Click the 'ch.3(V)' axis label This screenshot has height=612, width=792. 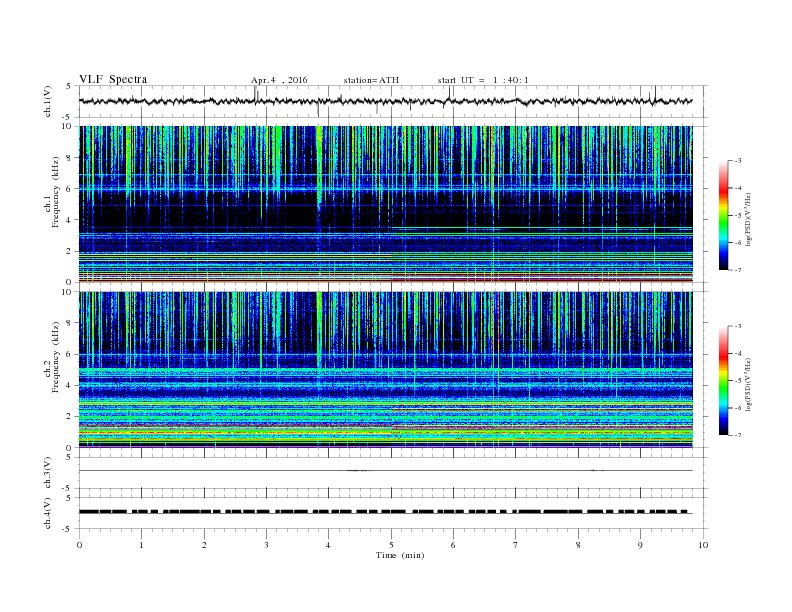pos(48,473)
